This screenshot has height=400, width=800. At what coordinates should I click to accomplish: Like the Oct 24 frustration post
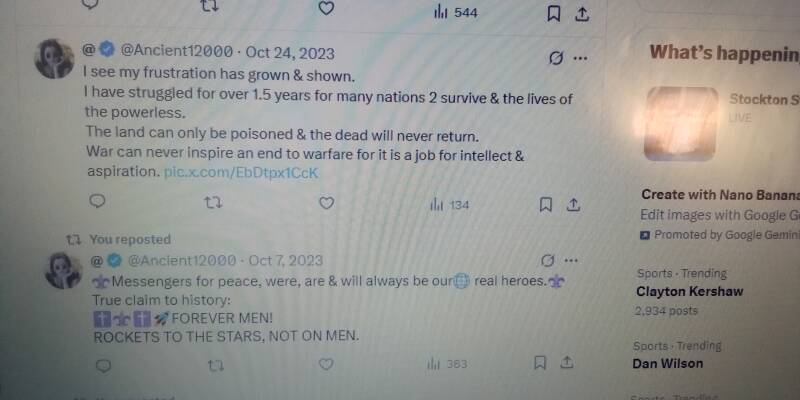pos(327,203)
